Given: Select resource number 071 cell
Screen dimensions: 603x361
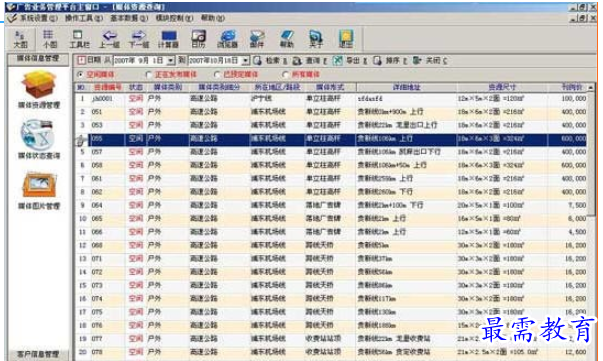Looking at the screenshot, I should pyautogui.click(x=108, y=259).
